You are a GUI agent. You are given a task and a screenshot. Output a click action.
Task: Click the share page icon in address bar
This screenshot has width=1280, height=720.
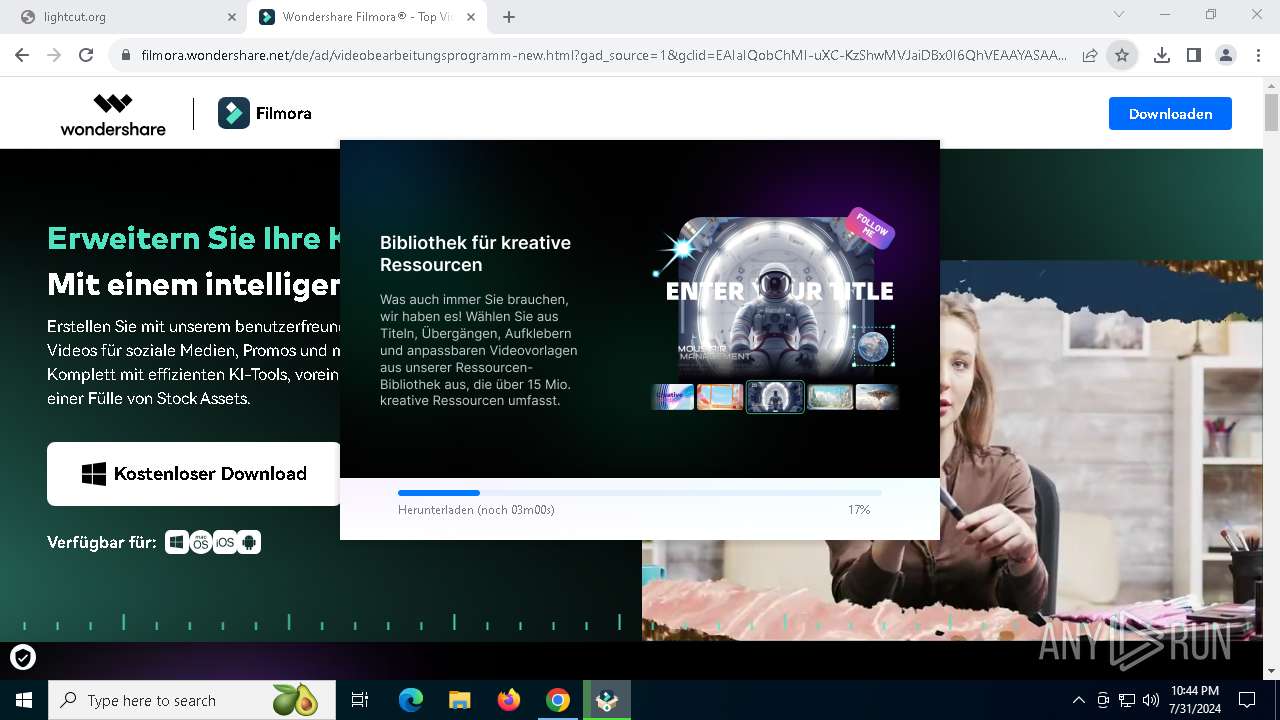[x=1090, y=56]
